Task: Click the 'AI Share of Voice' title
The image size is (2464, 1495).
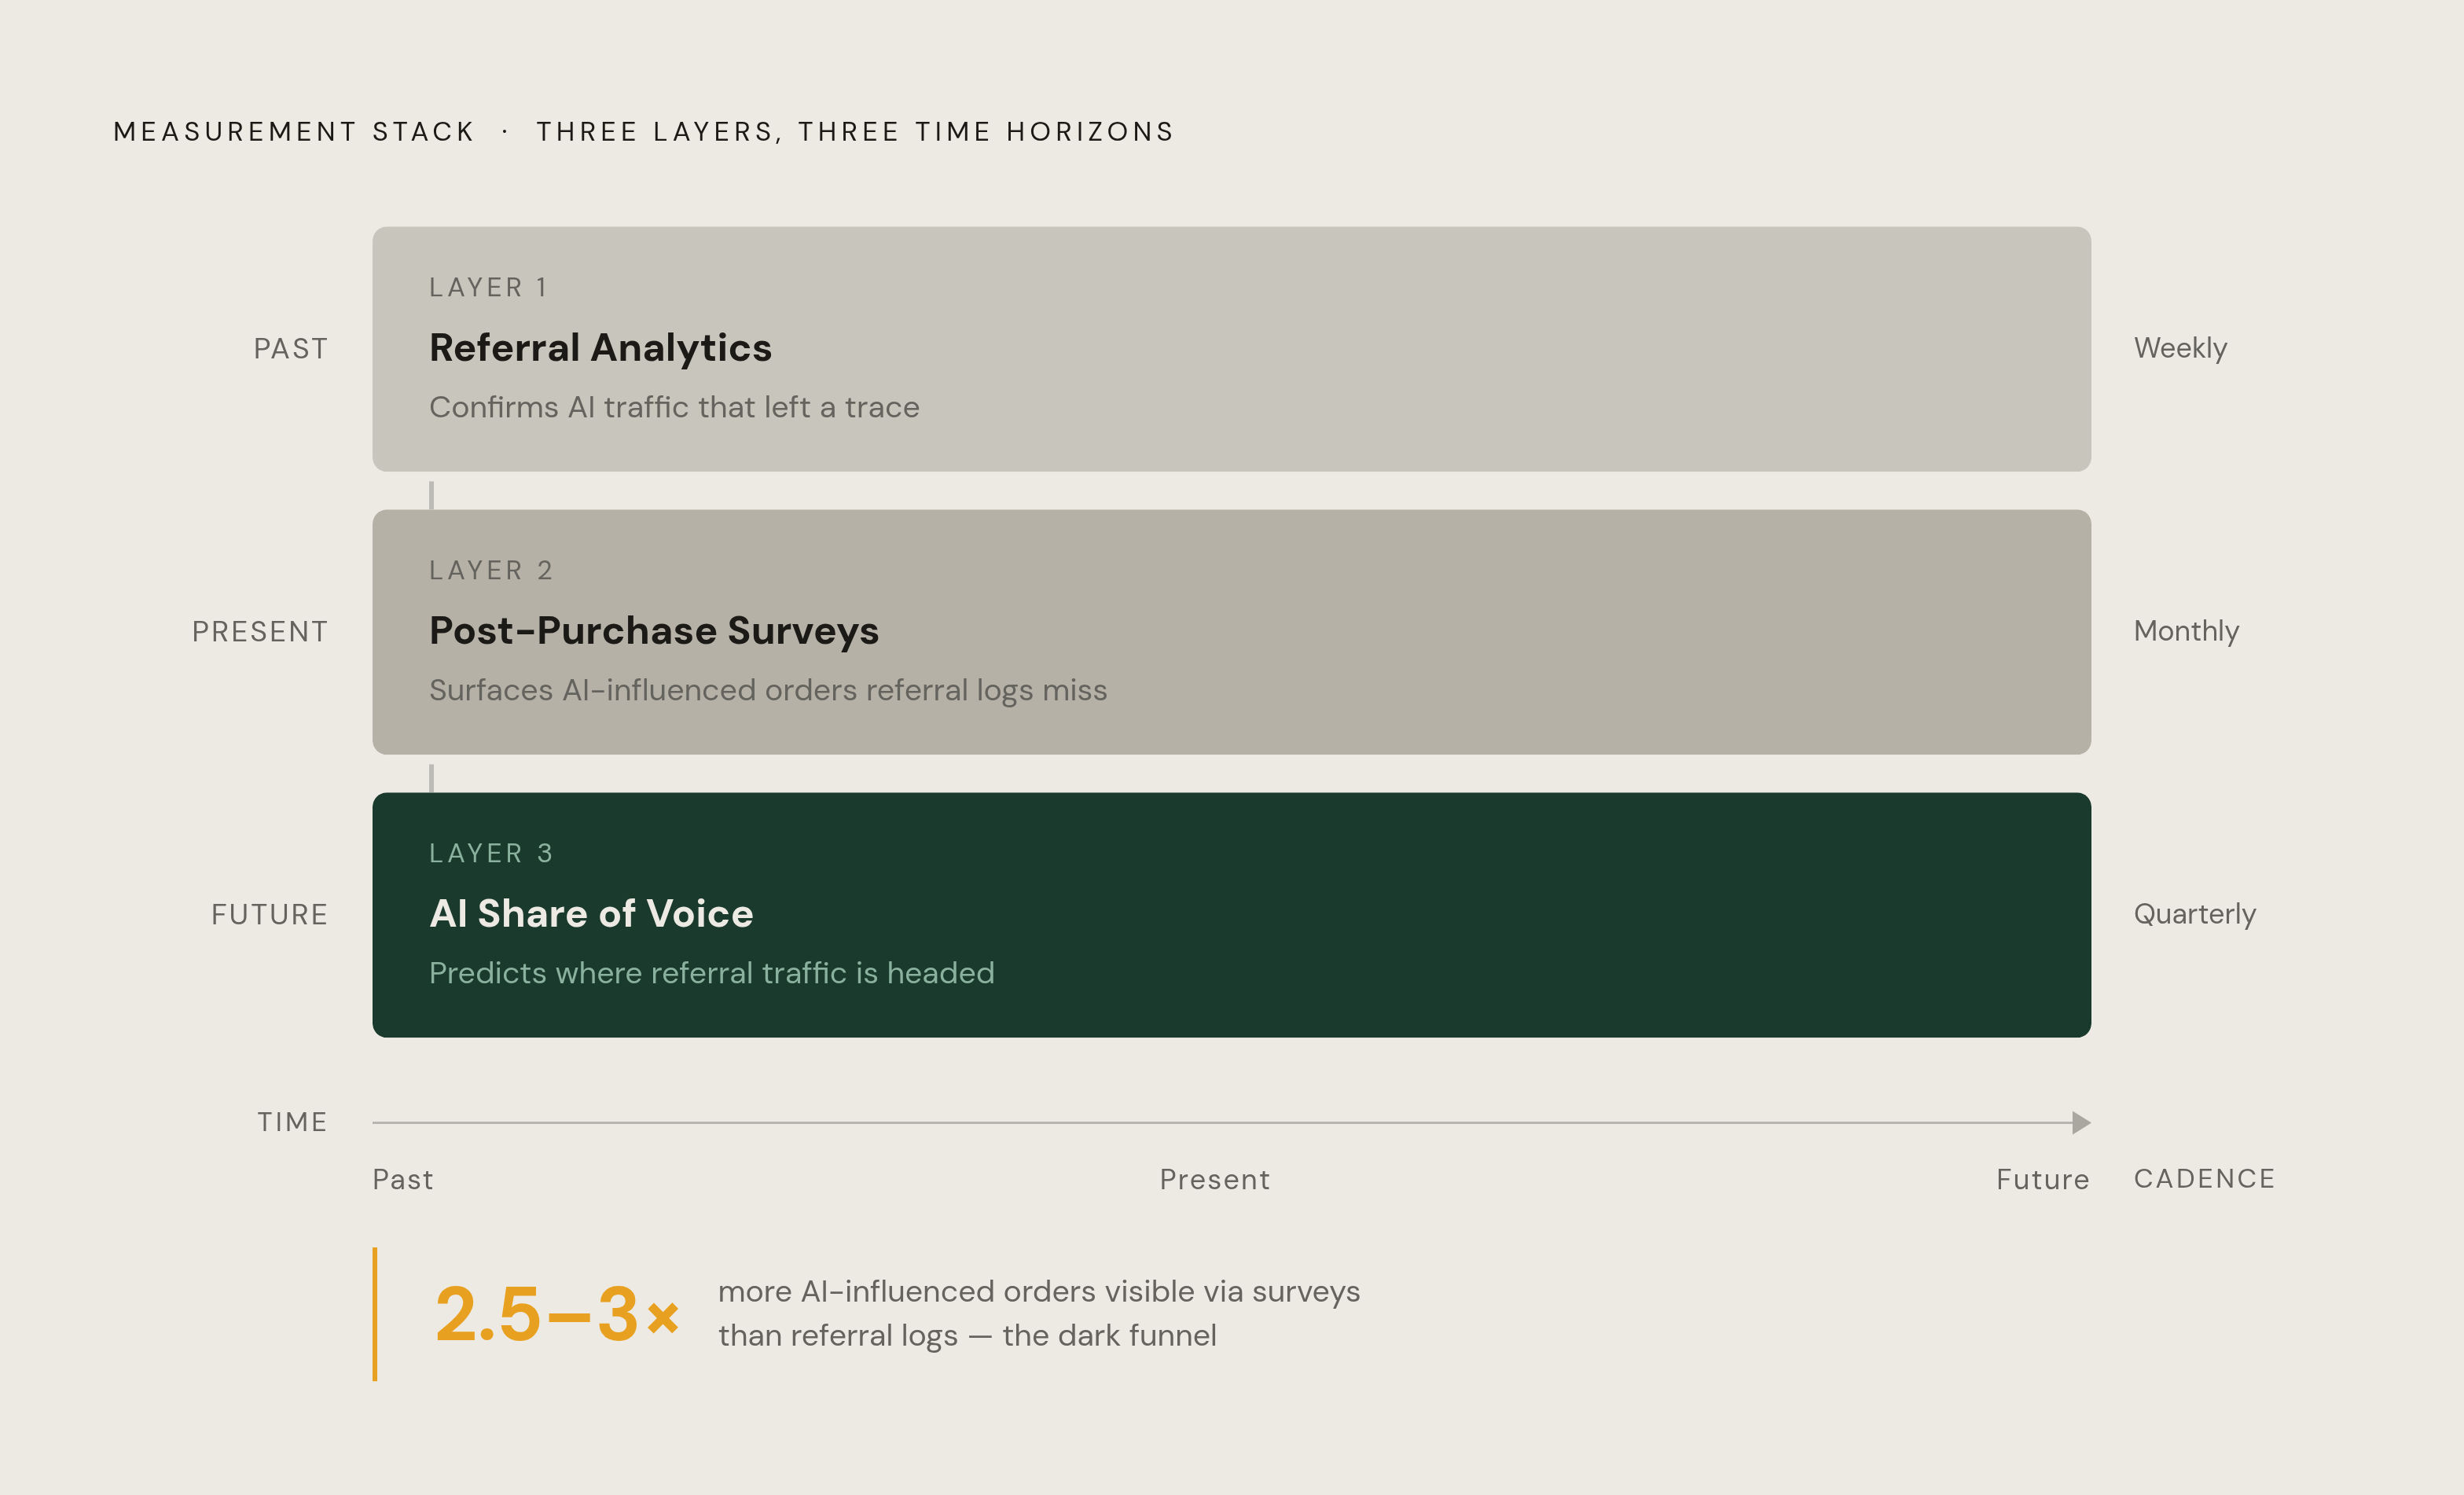Action: pos(591,914)
